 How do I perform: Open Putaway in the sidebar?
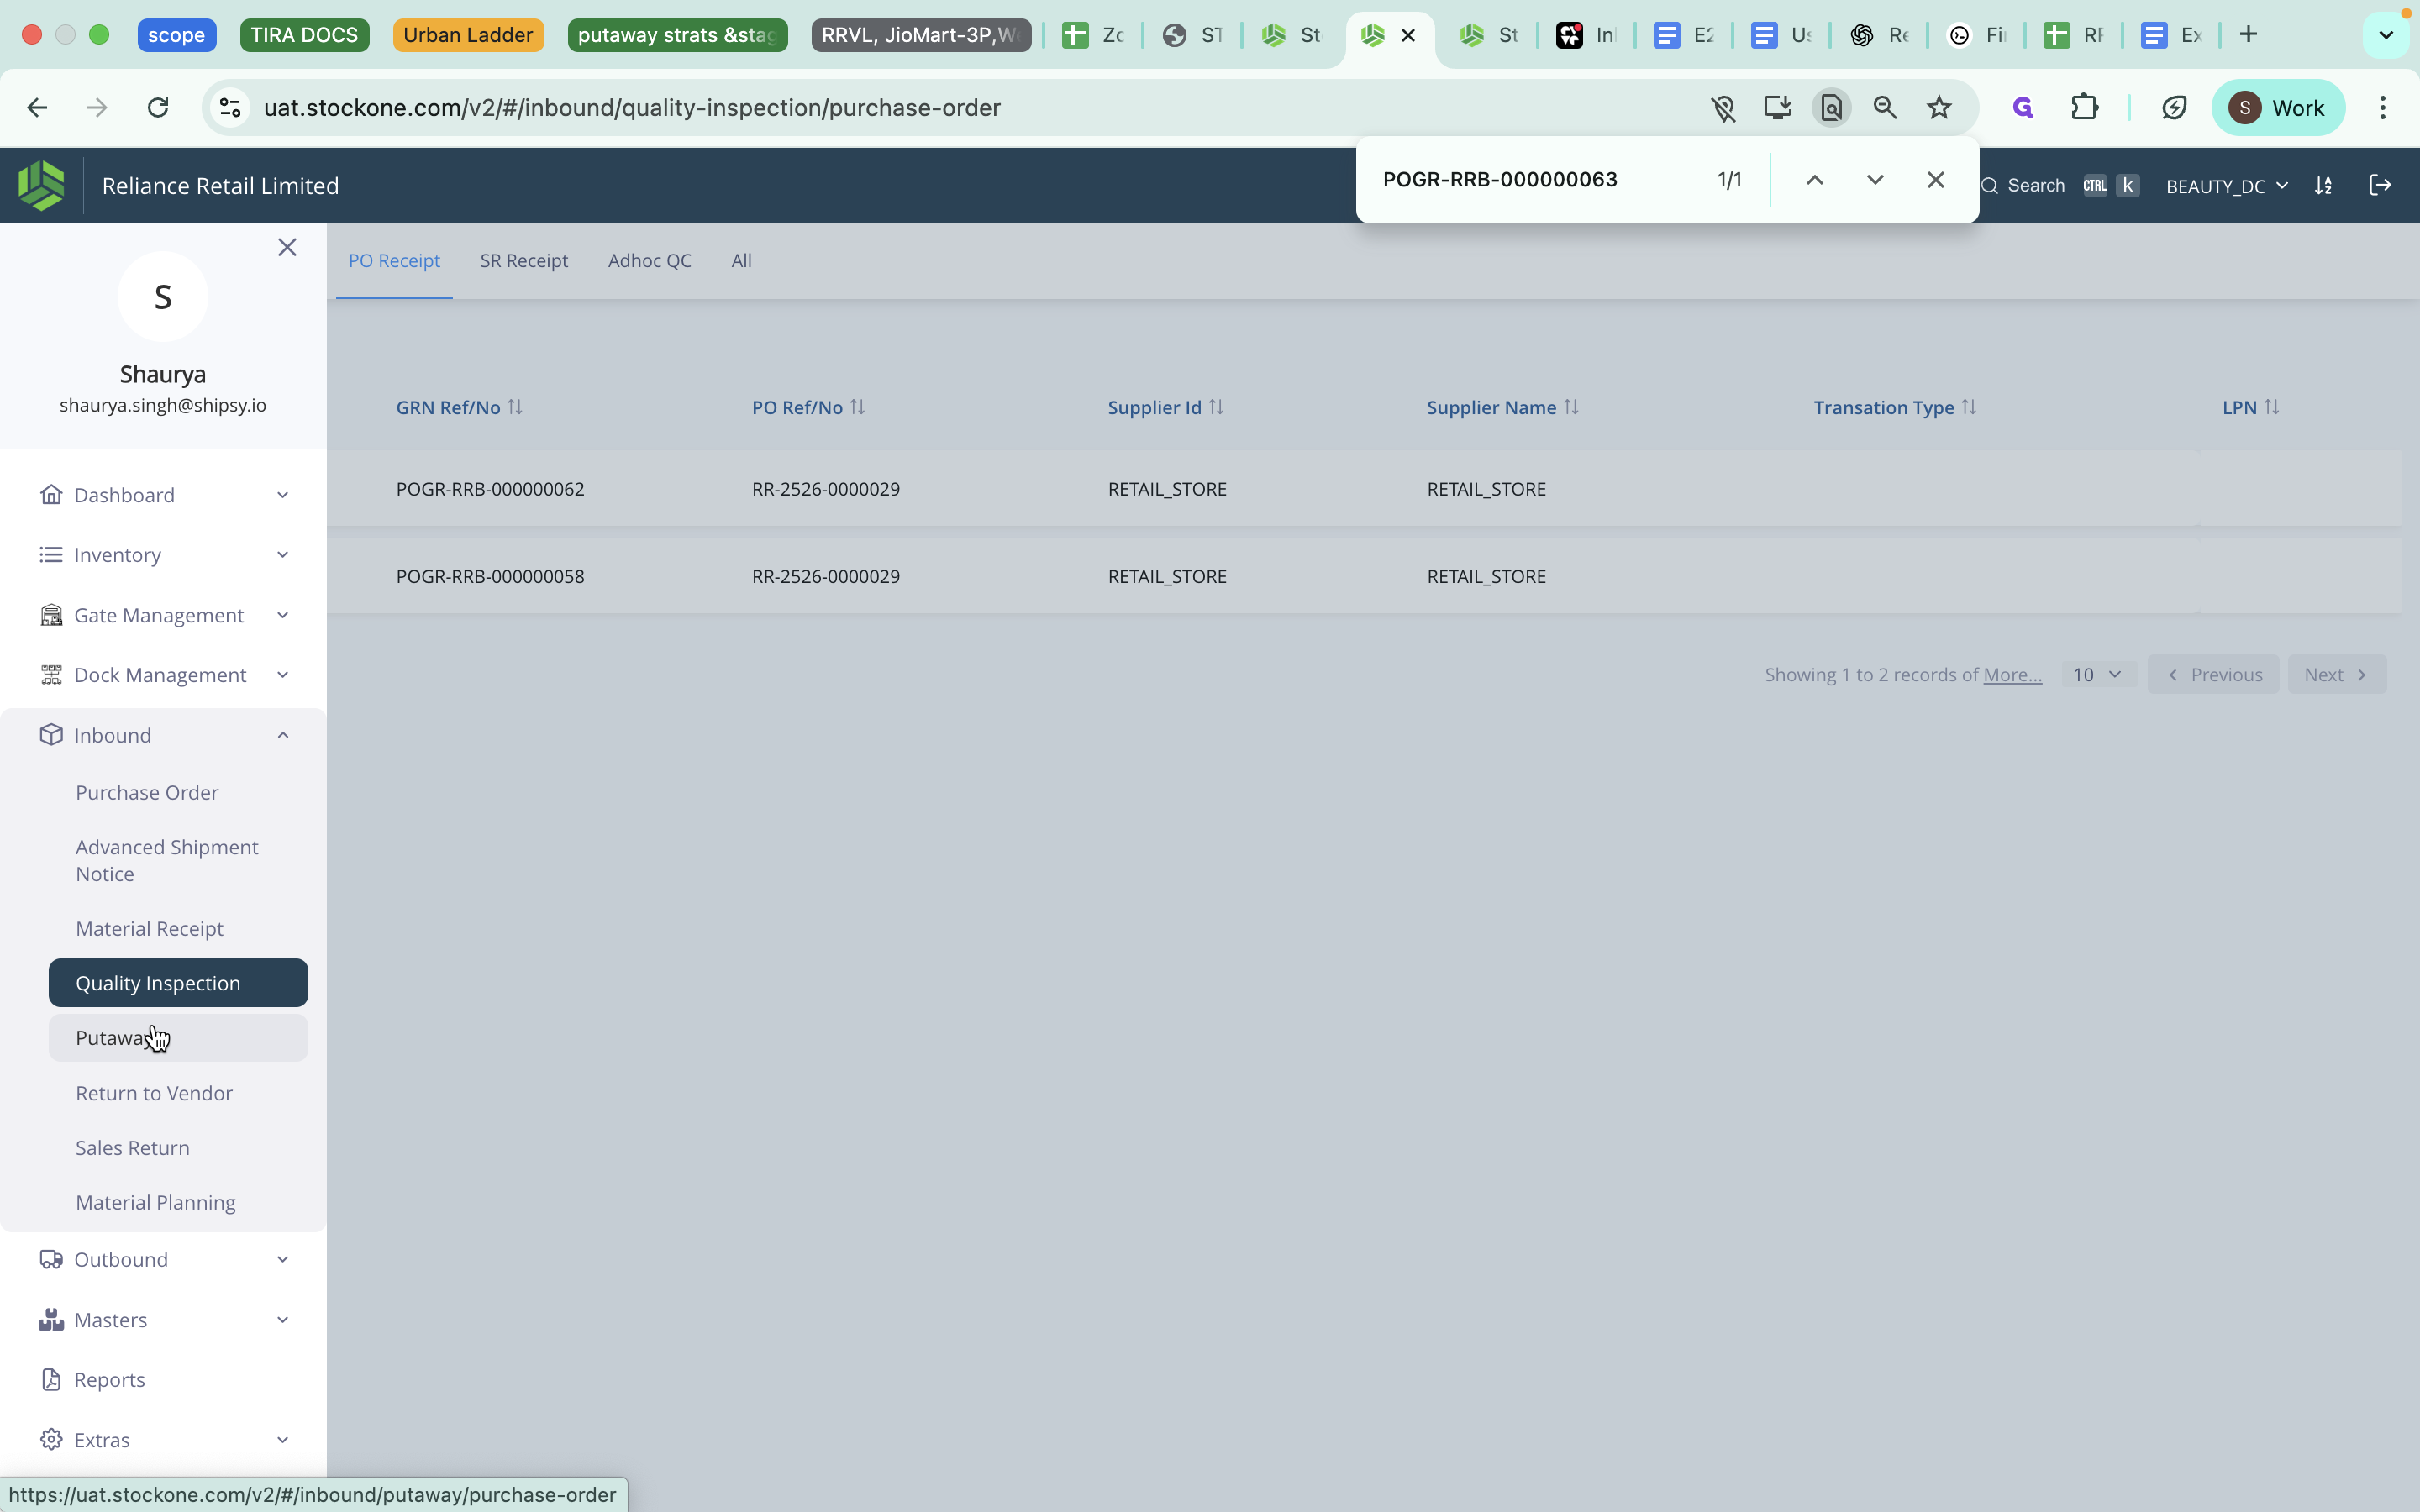[x=112, y=1038]
